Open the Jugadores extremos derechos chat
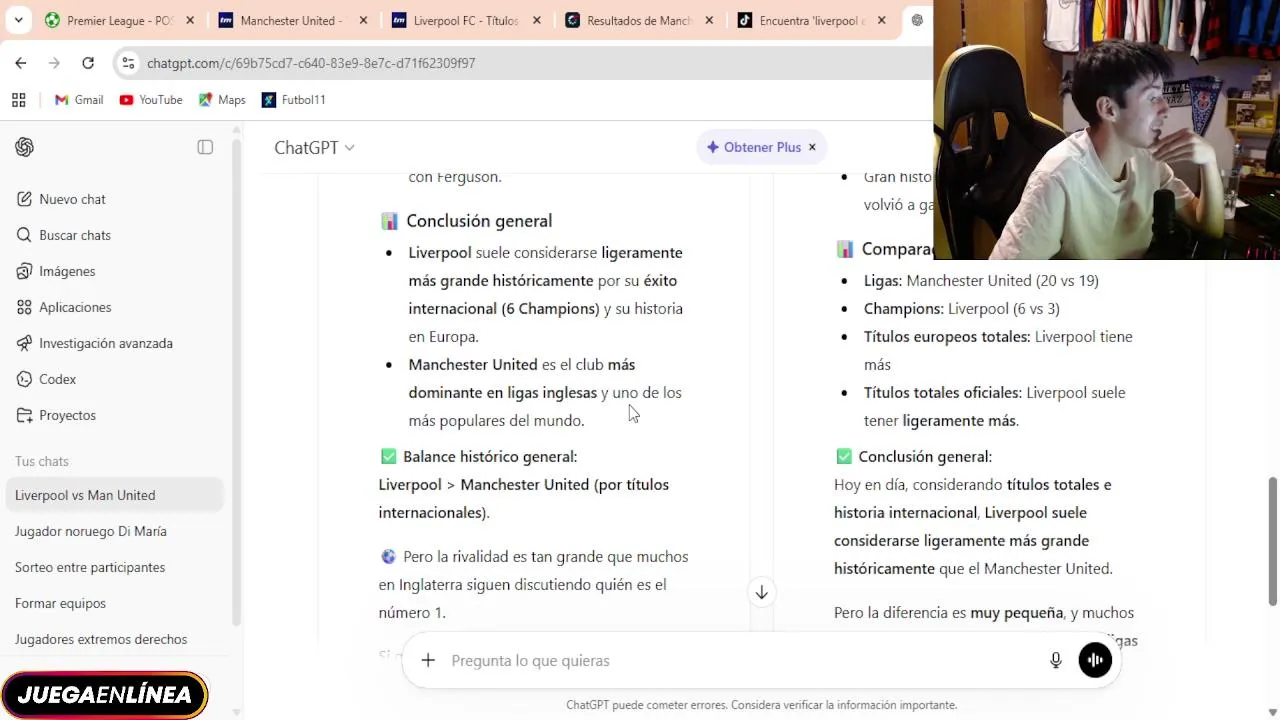The image size is (1280, 720). [115, 639]
